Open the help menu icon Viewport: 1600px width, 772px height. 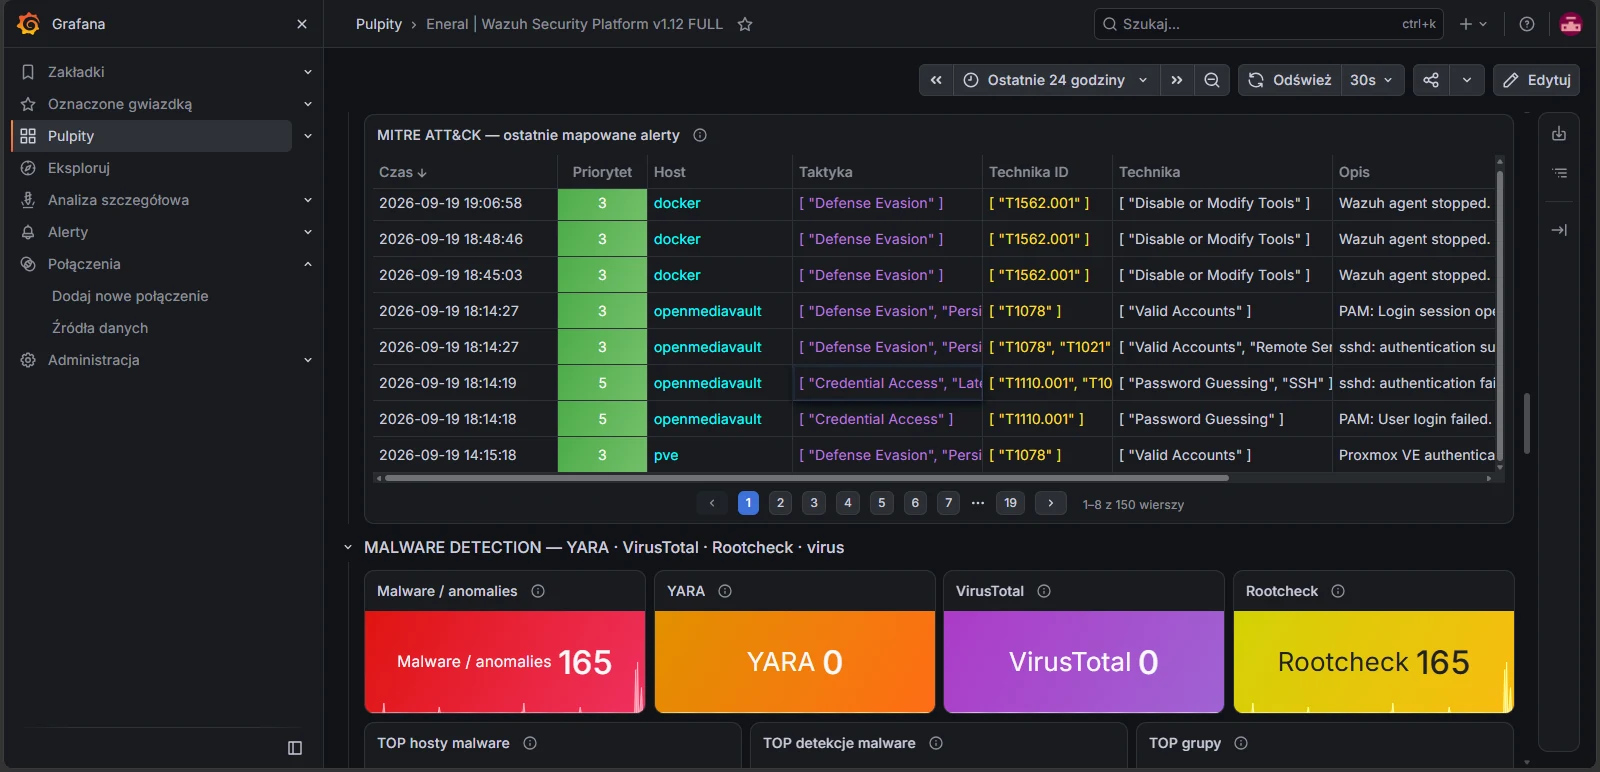[1527, 24]
